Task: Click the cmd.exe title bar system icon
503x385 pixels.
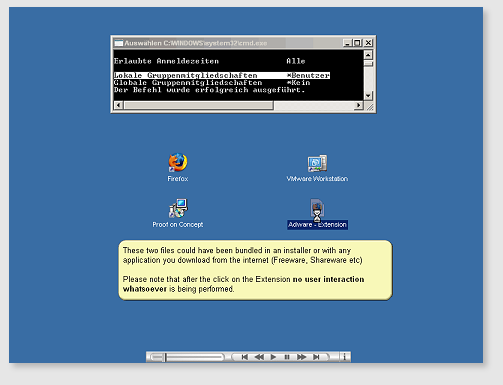Action: [119, 43]
